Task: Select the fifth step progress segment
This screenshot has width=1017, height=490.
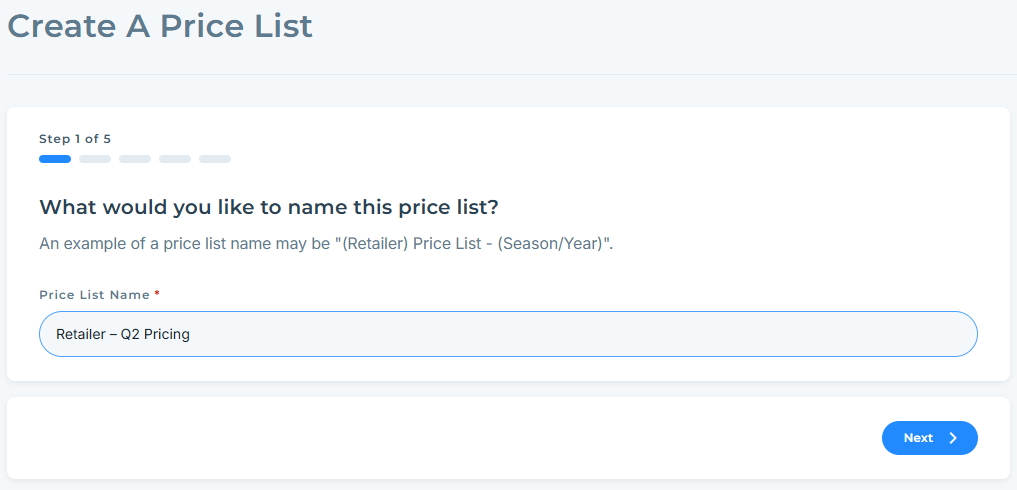Action: click(215, 159)
